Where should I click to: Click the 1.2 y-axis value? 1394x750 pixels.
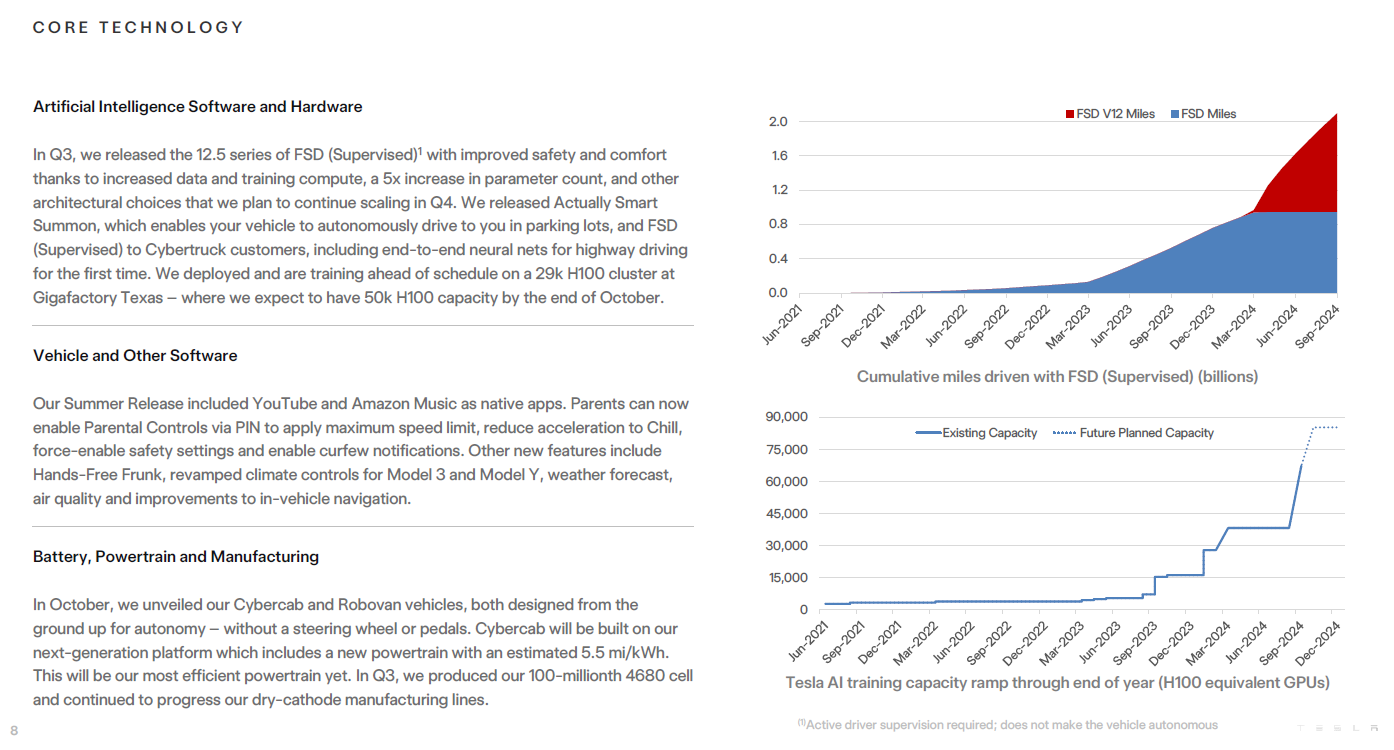click(x=779, y=190)
